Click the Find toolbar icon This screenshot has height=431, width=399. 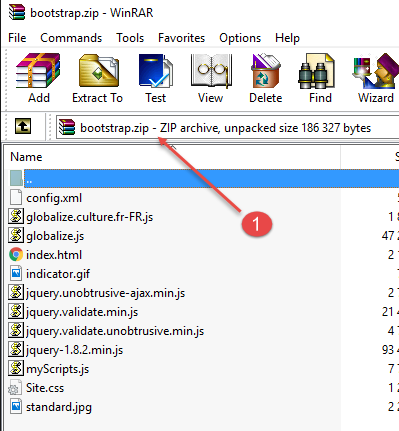pyautogui.click(x=317, y=71)
